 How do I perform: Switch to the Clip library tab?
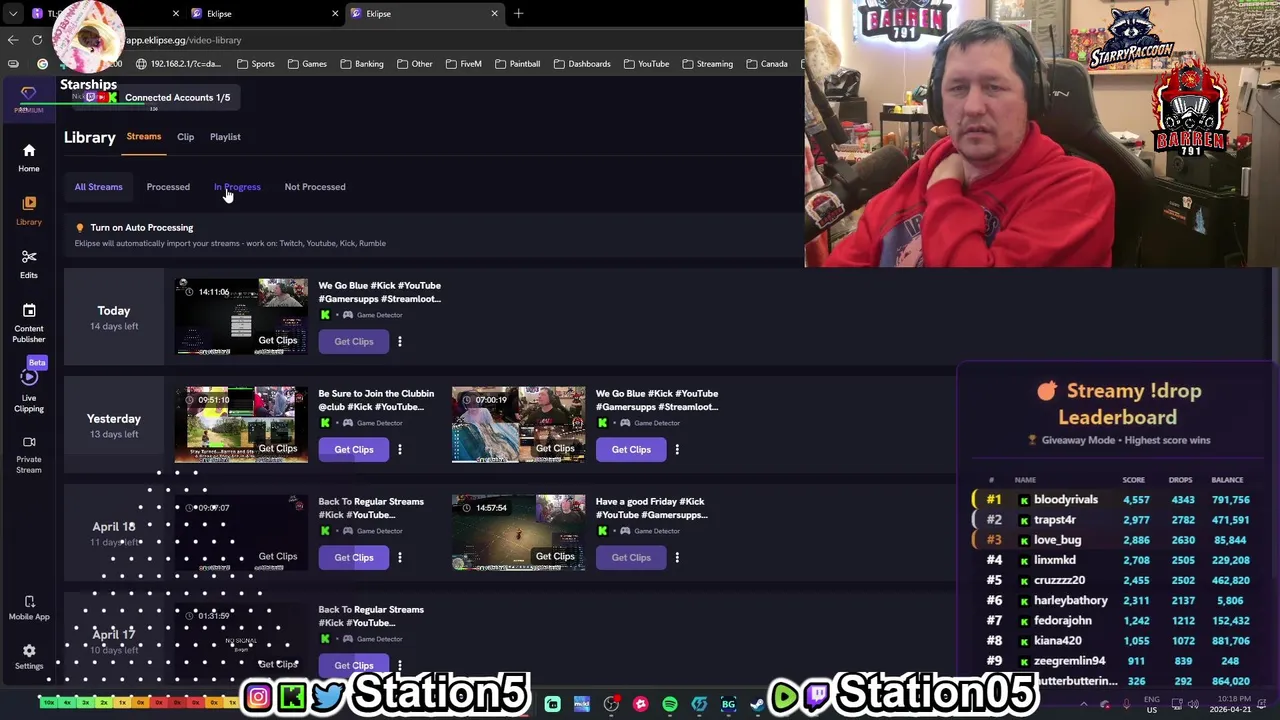pyautogui.click(x=186, y=137)
